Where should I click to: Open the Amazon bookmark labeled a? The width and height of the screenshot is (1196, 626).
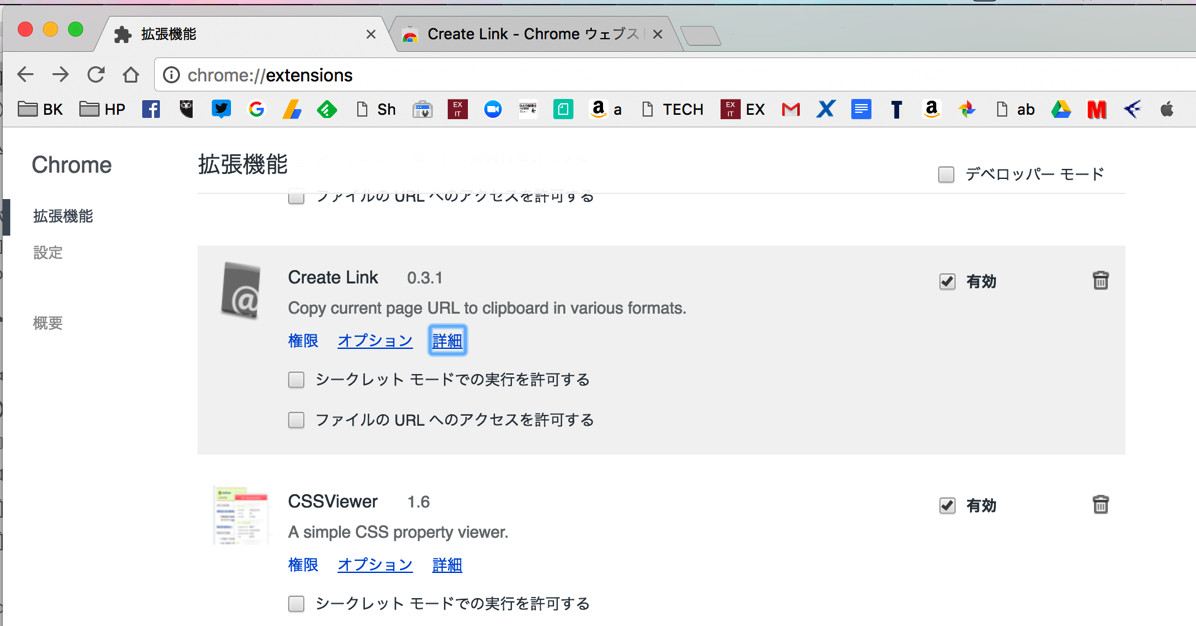pyautogui.click(x=606, y=109)
